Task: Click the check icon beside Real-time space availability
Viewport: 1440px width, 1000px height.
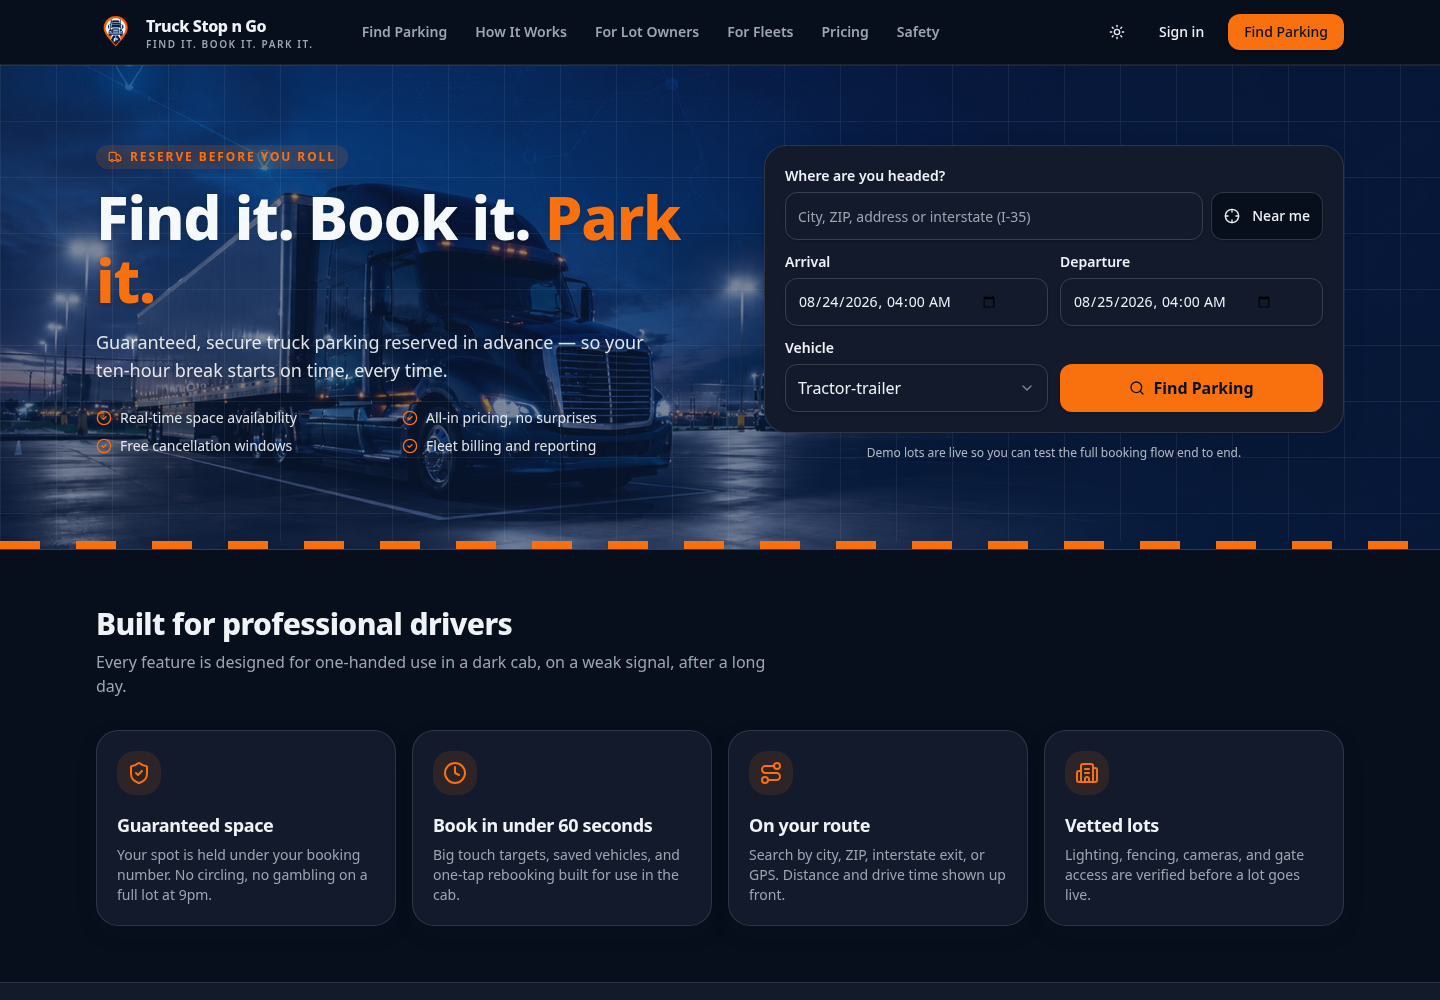Action: click(104, 418)
